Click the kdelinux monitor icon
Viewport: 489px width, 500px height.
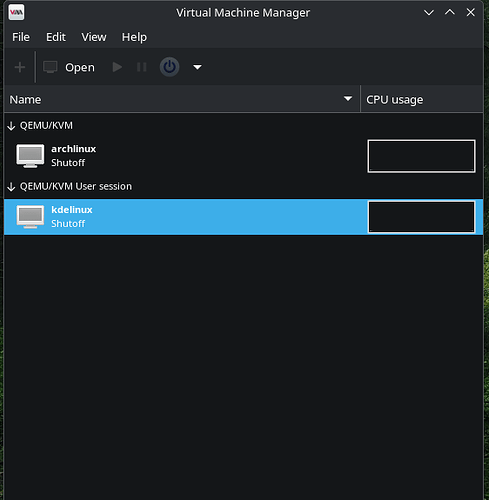click(30, 217)
